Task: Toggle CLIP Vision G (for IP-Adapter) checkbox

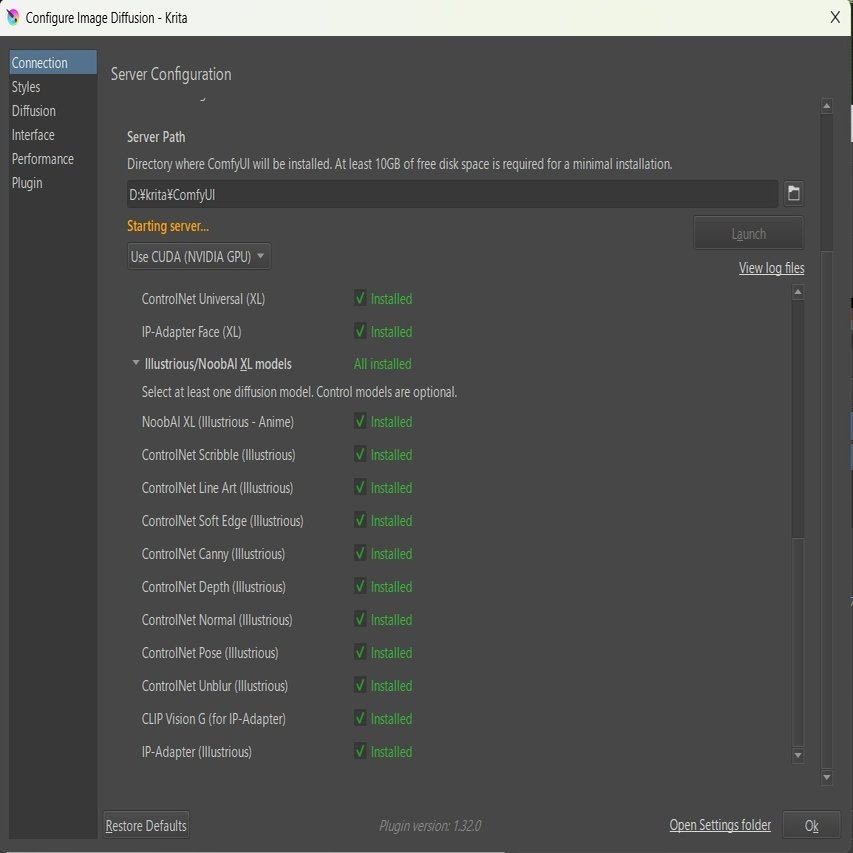Action: pyautogui.click(x=360, y=718)
